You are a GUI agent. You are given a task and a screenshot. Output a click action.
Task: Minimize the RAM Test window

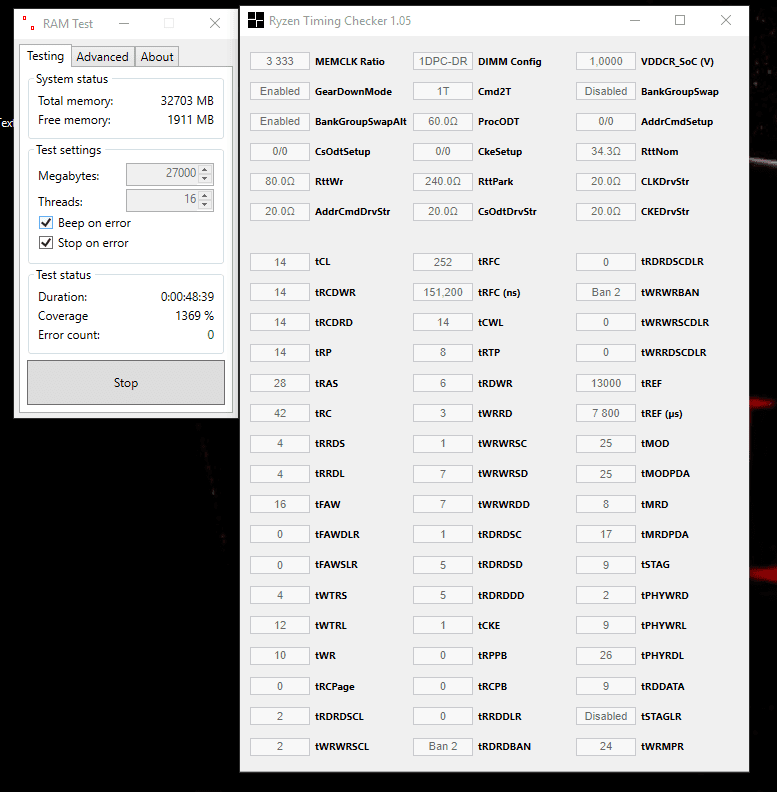[124, 23]
